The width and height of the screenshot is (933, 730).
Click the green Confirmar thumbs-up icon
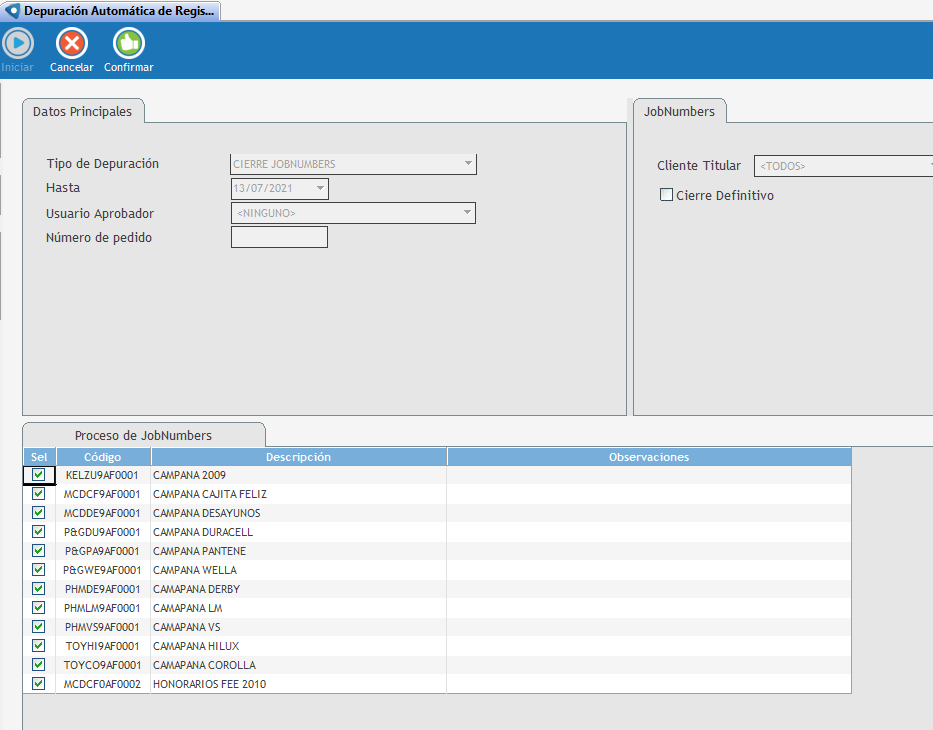pos(128,43)
